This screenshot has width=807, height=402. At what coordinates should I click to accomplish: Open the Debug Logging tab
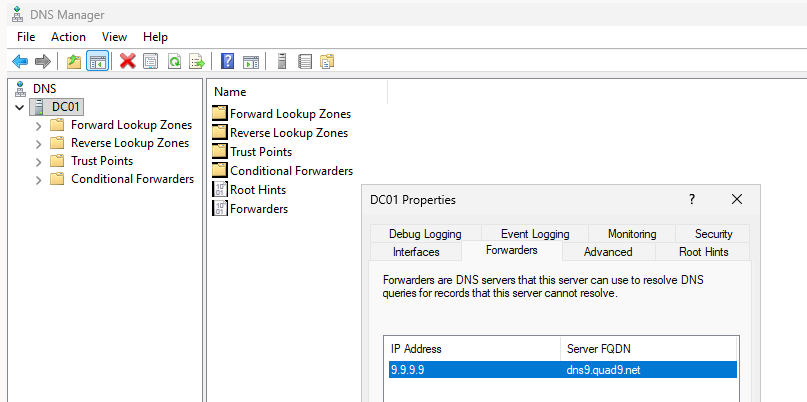tap(425, 234)
